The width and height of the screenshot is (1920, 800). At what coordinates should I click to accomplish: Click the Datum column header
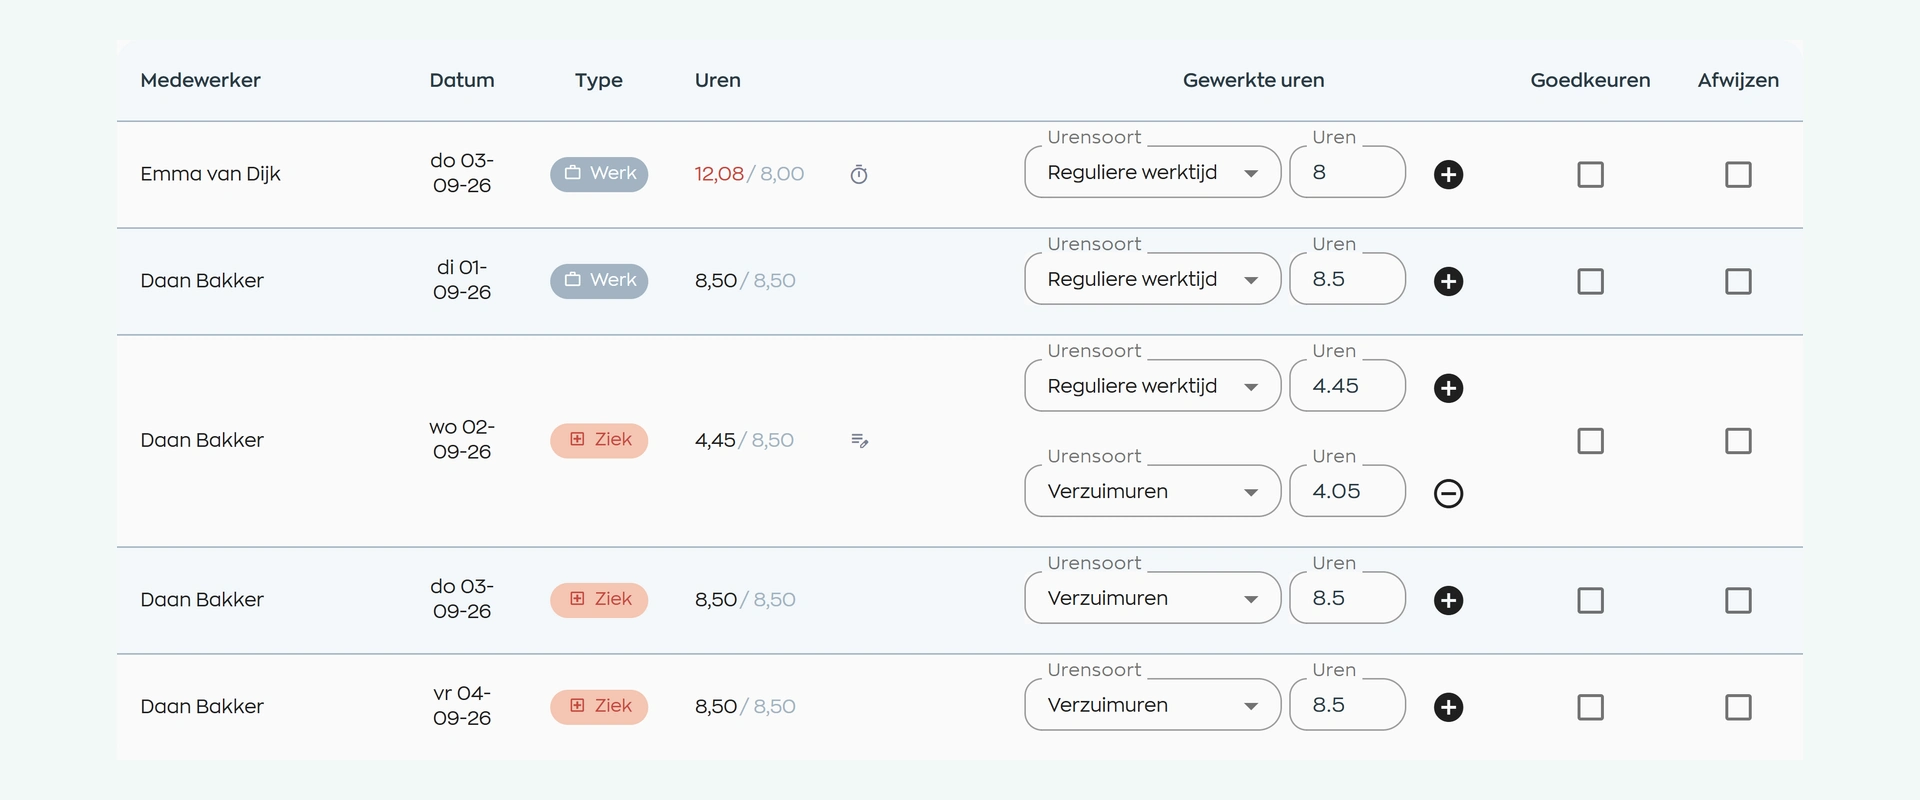click(x=462, y=80)
